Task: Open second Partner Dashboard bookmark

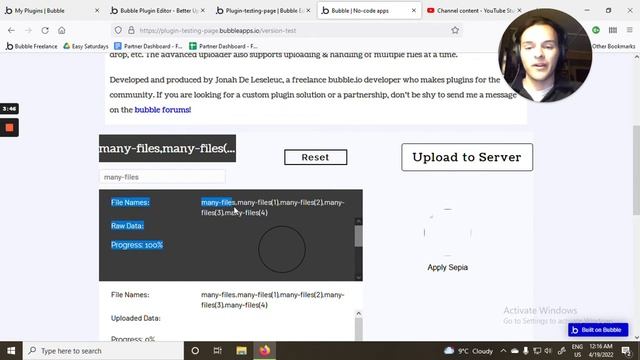Action: click(x=223, y=46)
